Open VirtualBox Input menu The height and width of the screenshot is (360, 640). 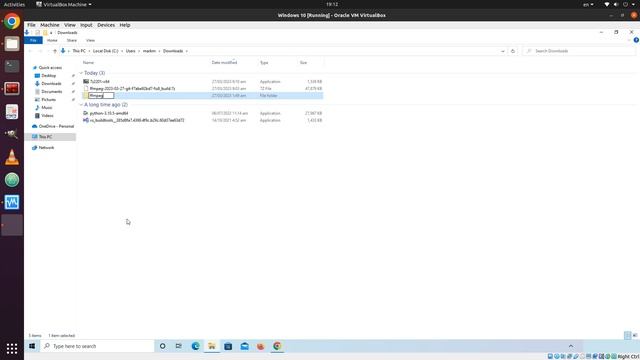[x=86, y=25]
